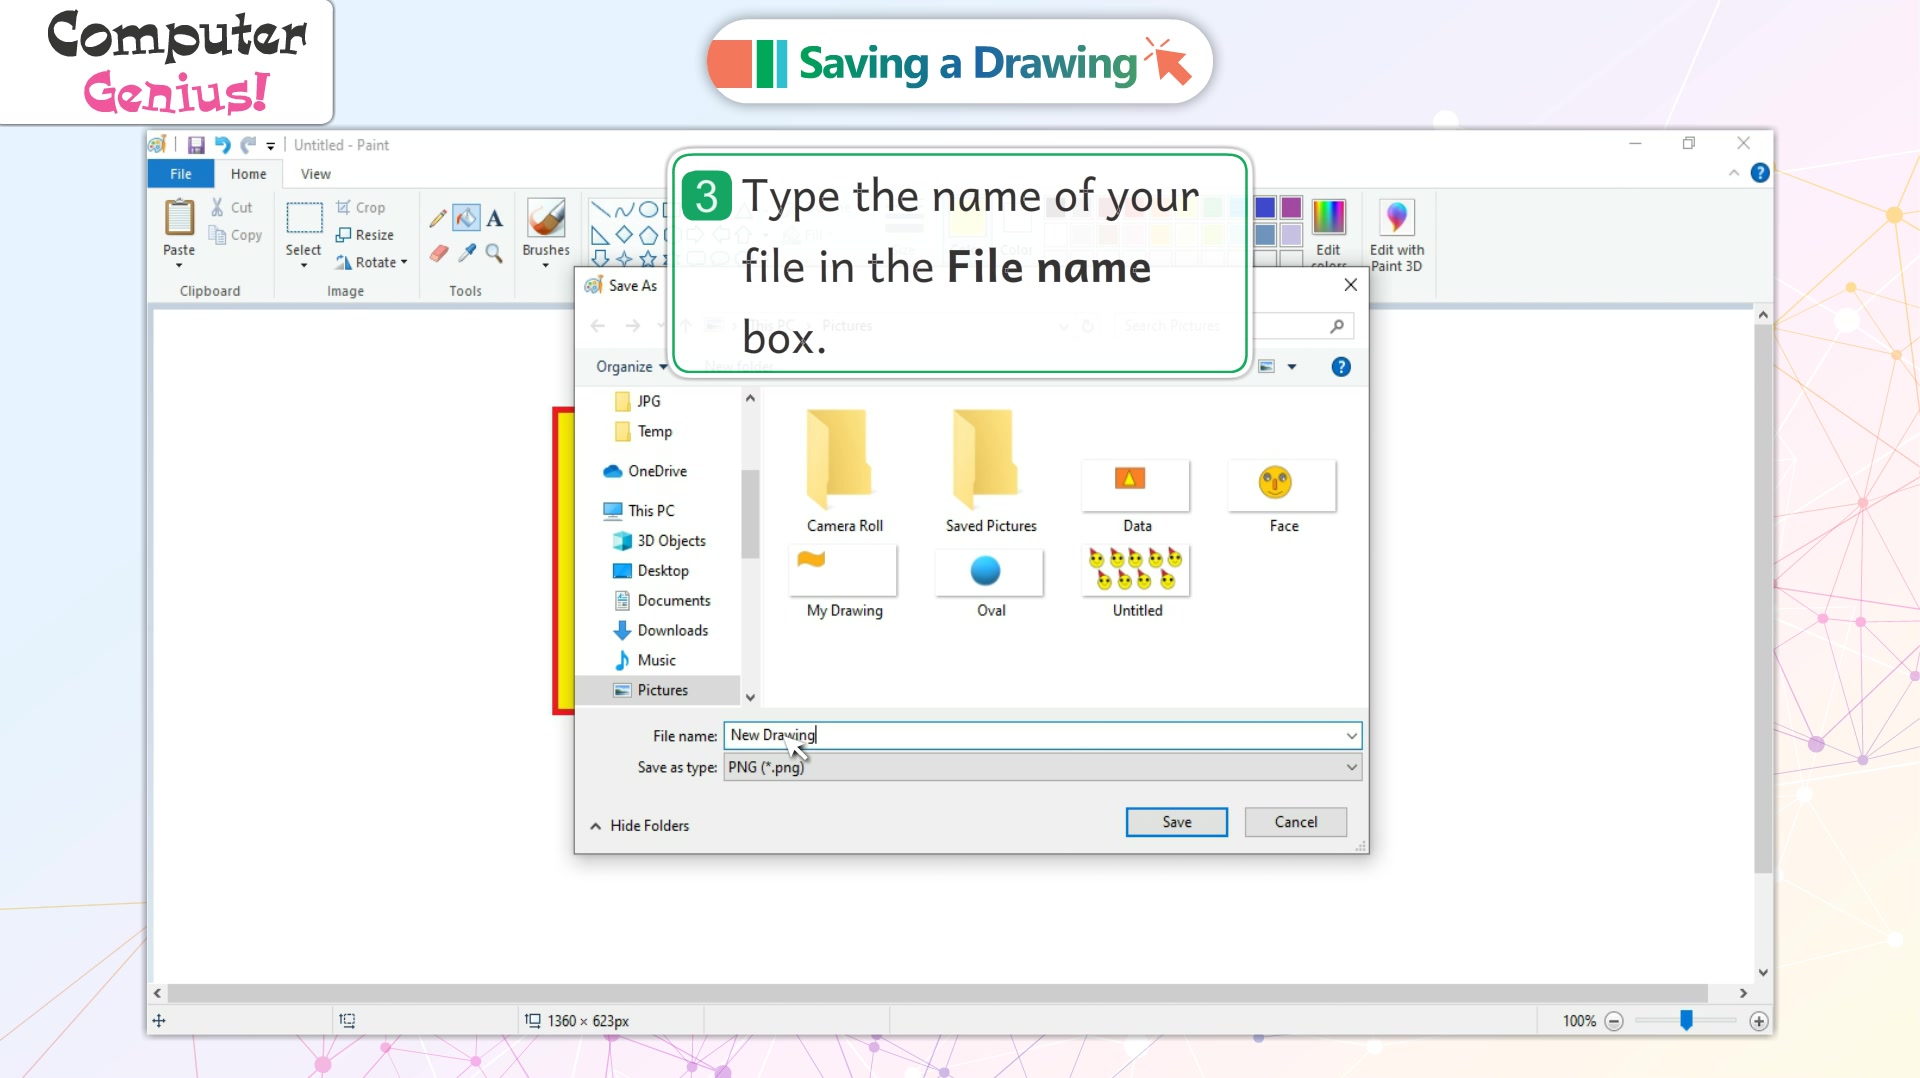This screenshot has width=1920, height=1078.
Task: Click Edit with Paint 3D button
Action: [x=1397, y=235]
